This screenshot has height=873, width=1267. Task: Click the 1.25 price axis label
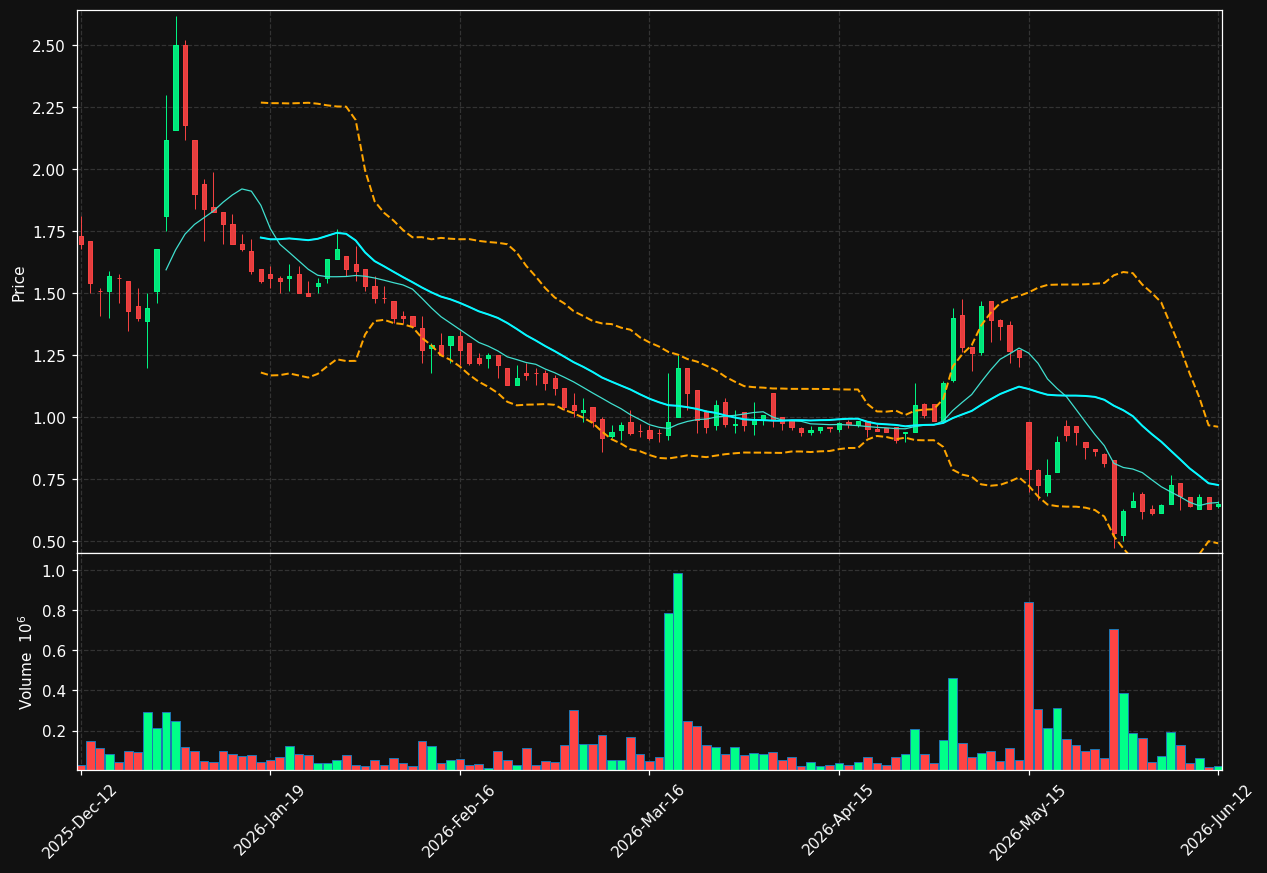click(x=48, y=356)
